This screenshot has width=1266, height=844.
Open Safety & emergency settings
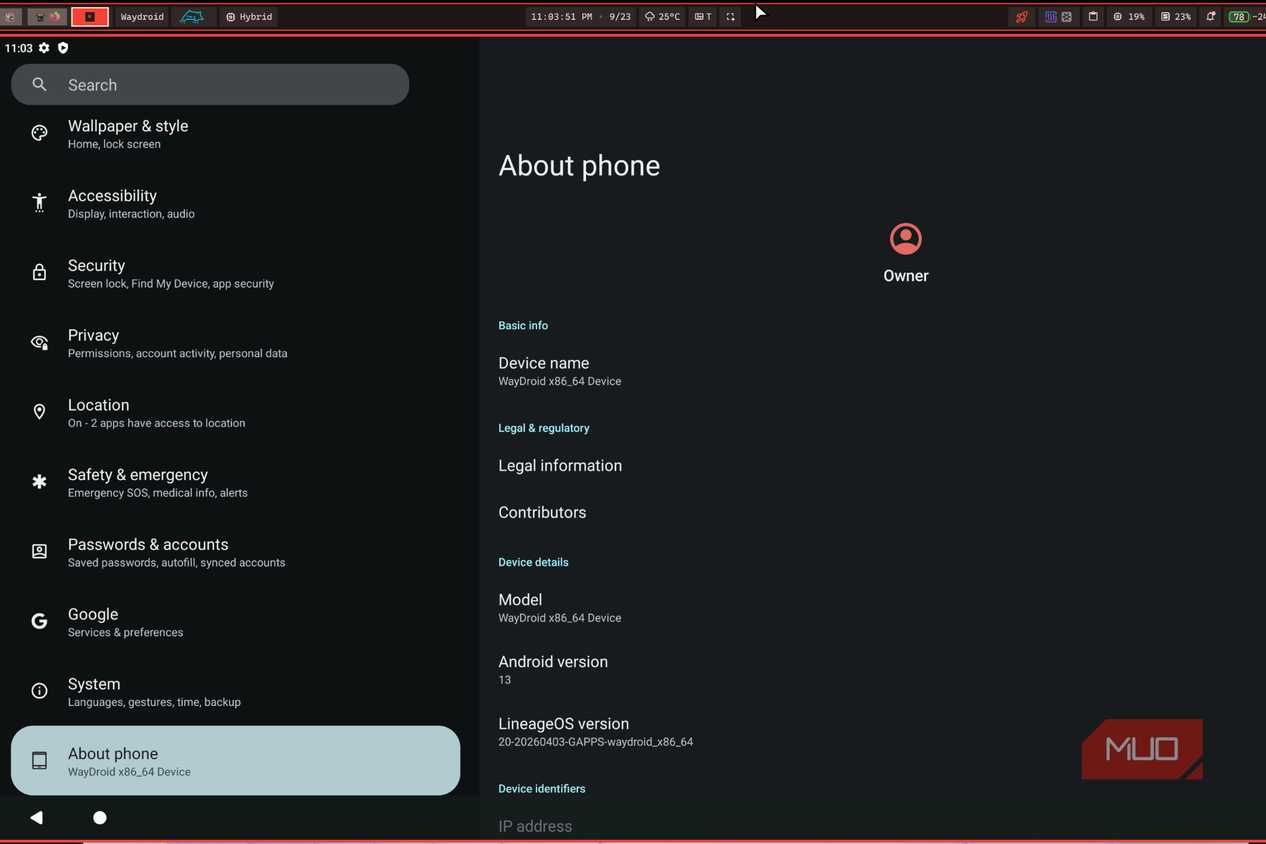(x=236, y=482)
